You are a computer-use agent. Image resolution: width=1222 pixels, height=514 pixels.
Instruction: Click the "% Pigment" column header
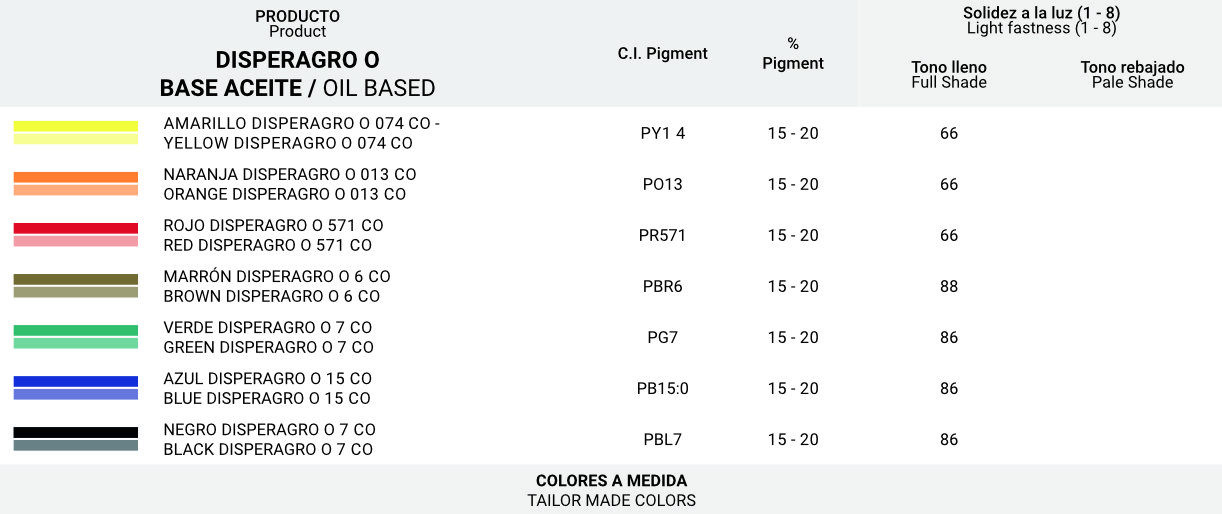793,54
